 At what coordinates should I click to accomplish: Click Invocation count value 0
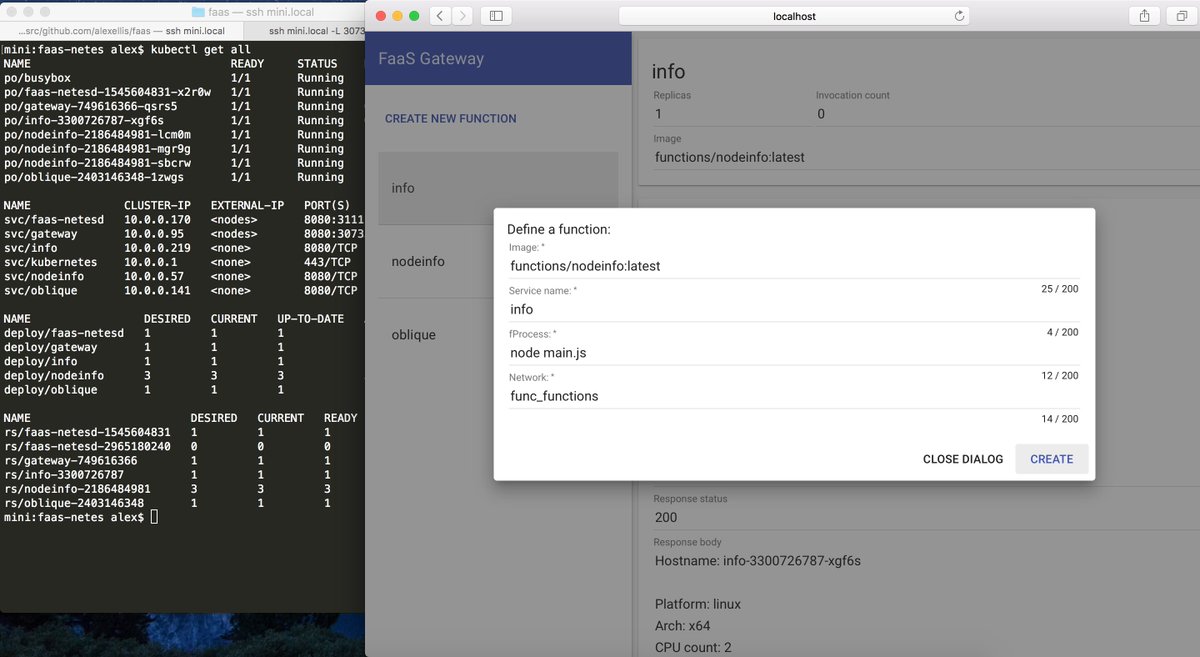pos(821,114)
